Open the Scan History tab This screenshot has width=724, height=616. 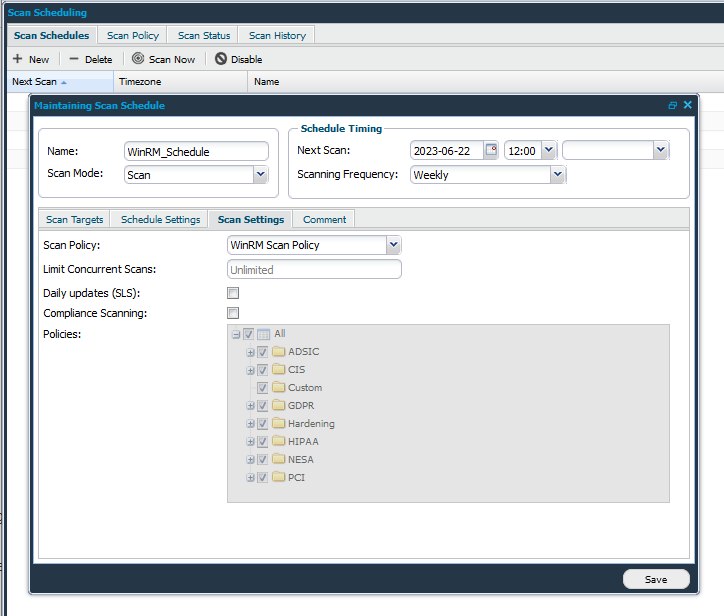coord(277,36)
